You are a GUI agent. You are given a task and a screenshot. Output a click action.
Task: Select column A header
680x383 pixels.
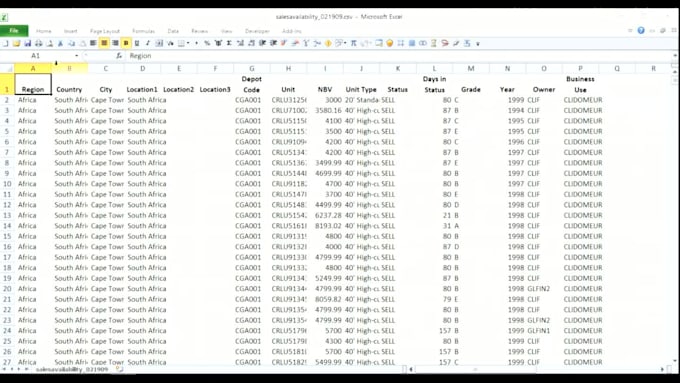click(33, 69)
